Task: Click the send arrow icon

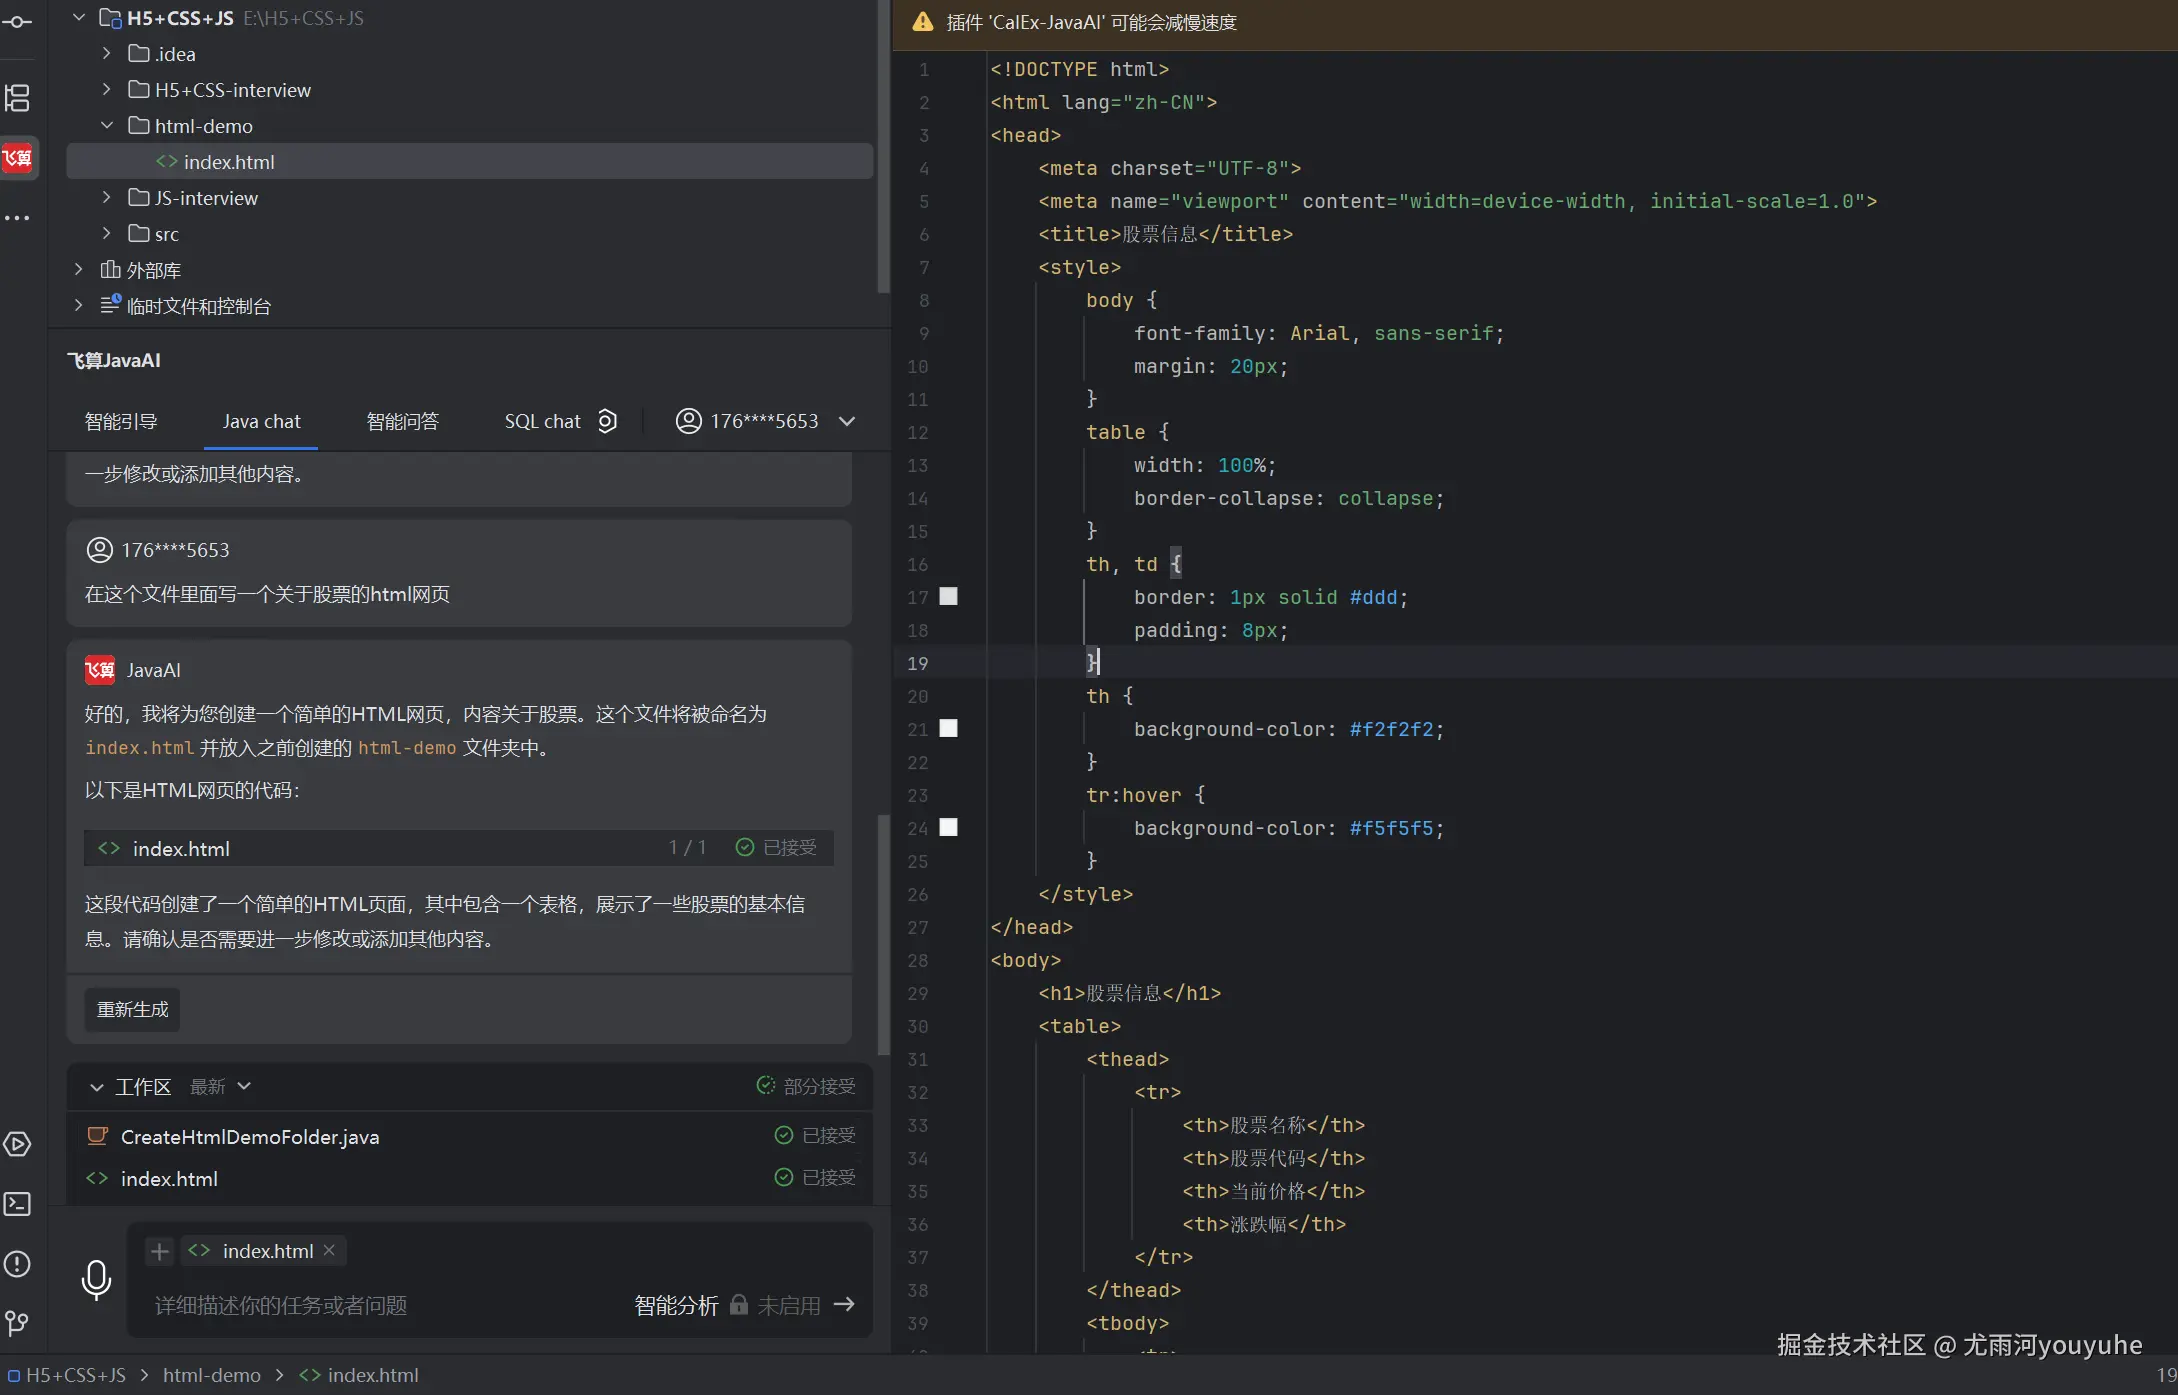Action: (x=844, y=1304)
